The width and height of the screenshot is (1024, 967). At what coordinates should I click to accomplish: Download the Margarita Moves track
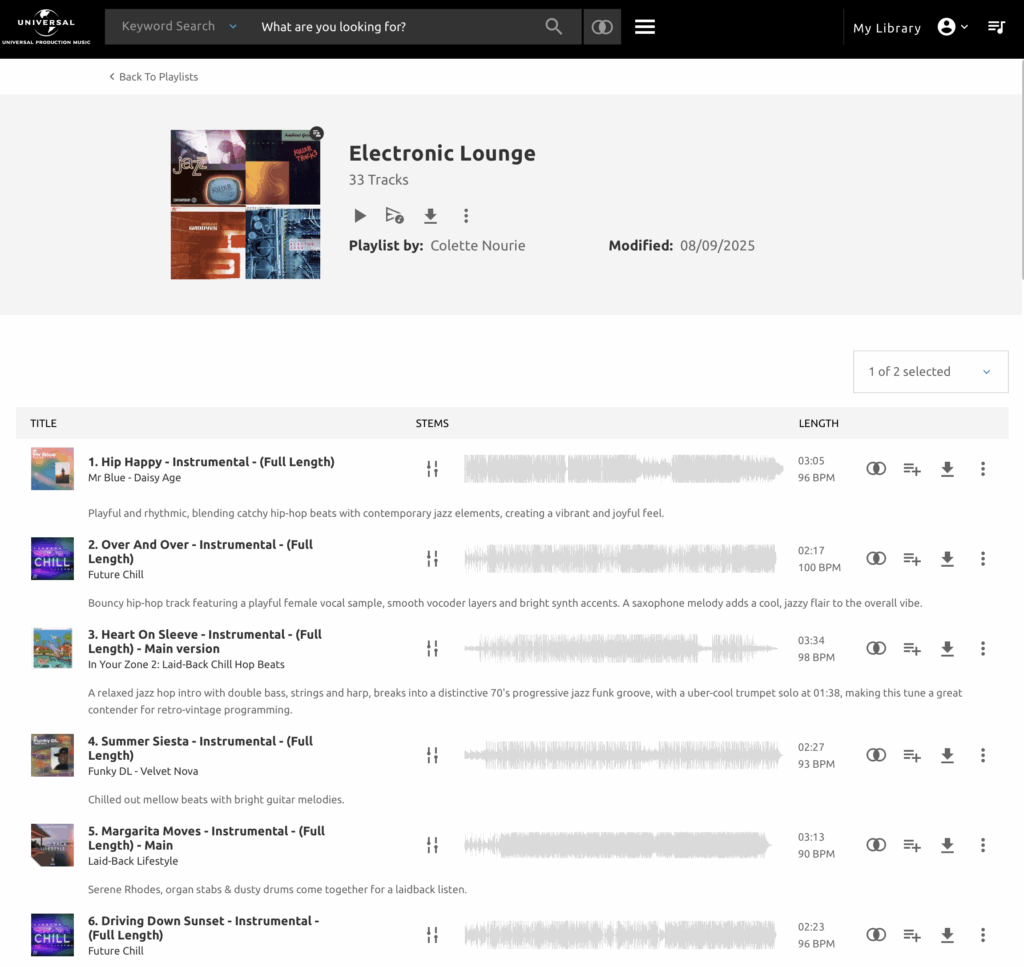[947, 846]
